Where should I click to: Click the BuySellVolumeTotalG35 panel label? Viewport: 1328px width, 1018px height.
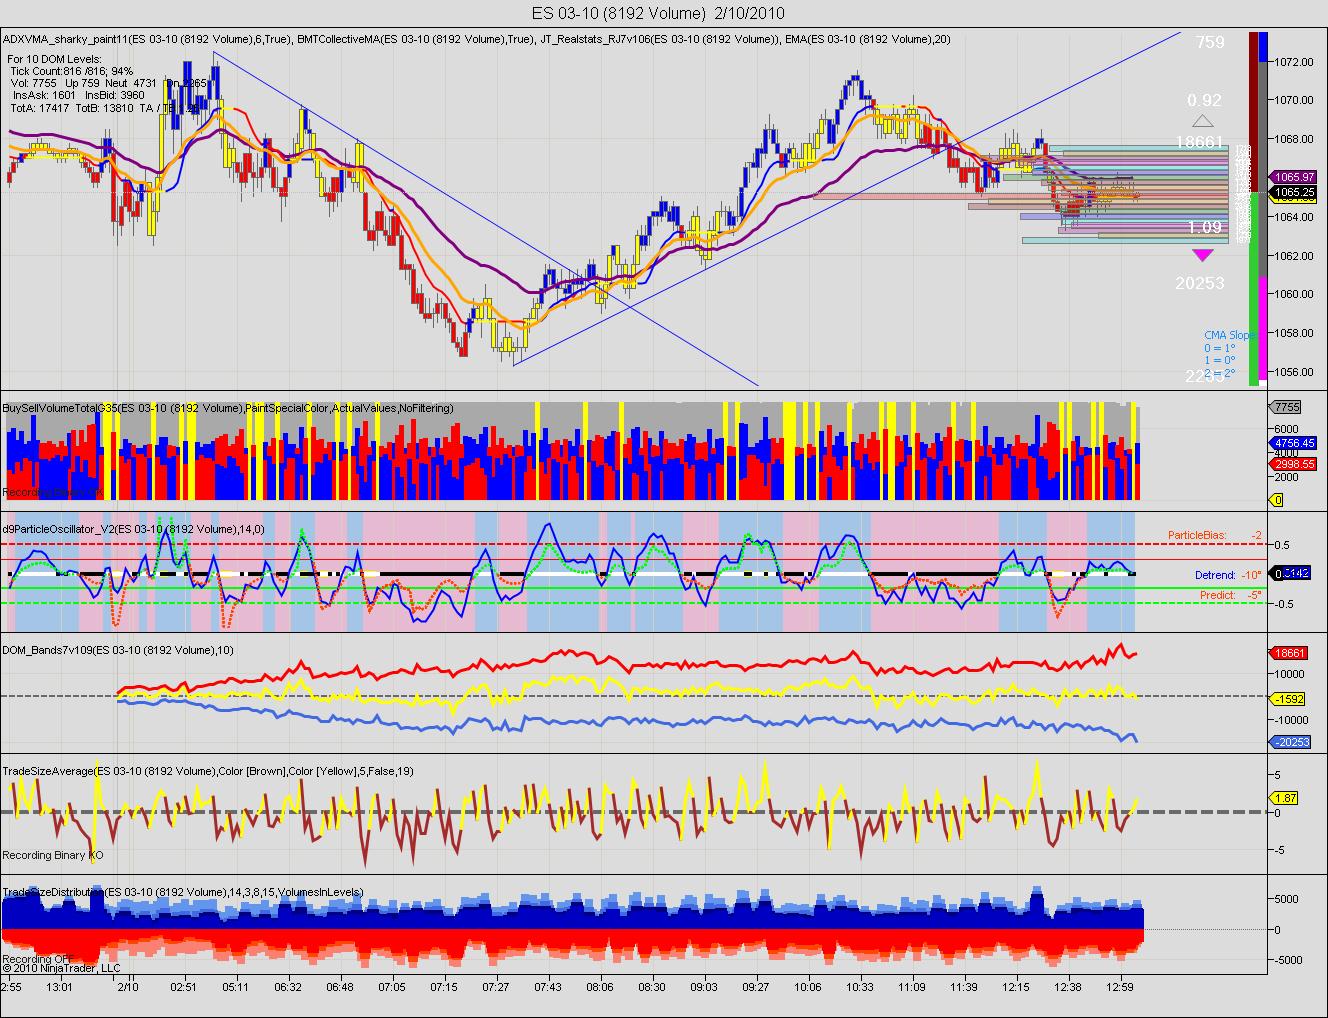(x=228, y=408)
